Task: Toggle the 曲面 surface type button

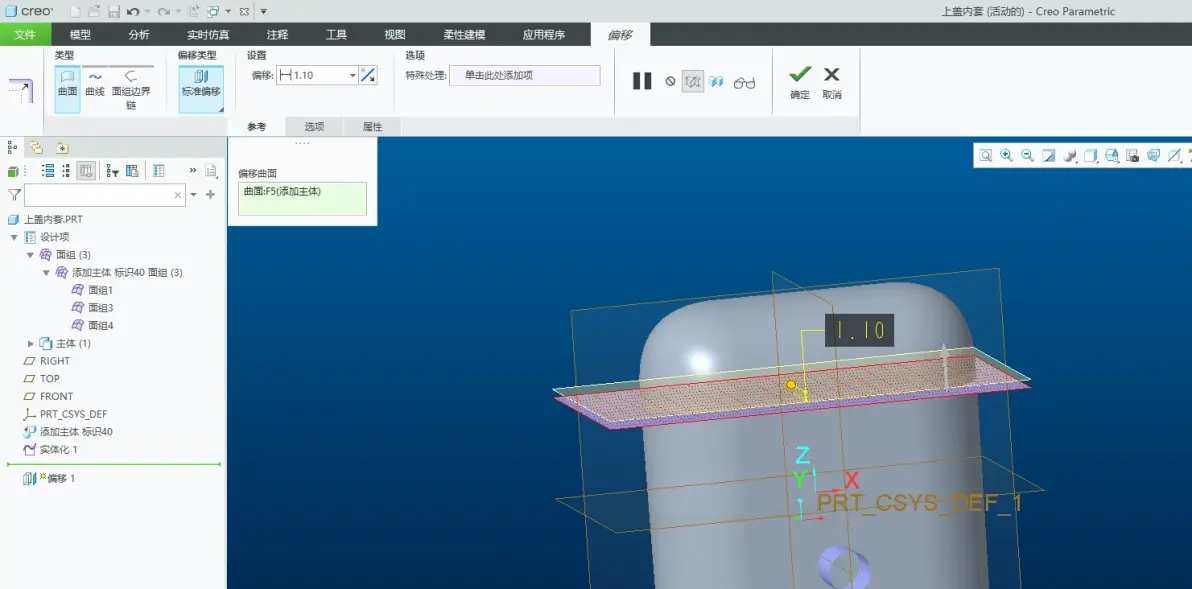Action: 68,84
